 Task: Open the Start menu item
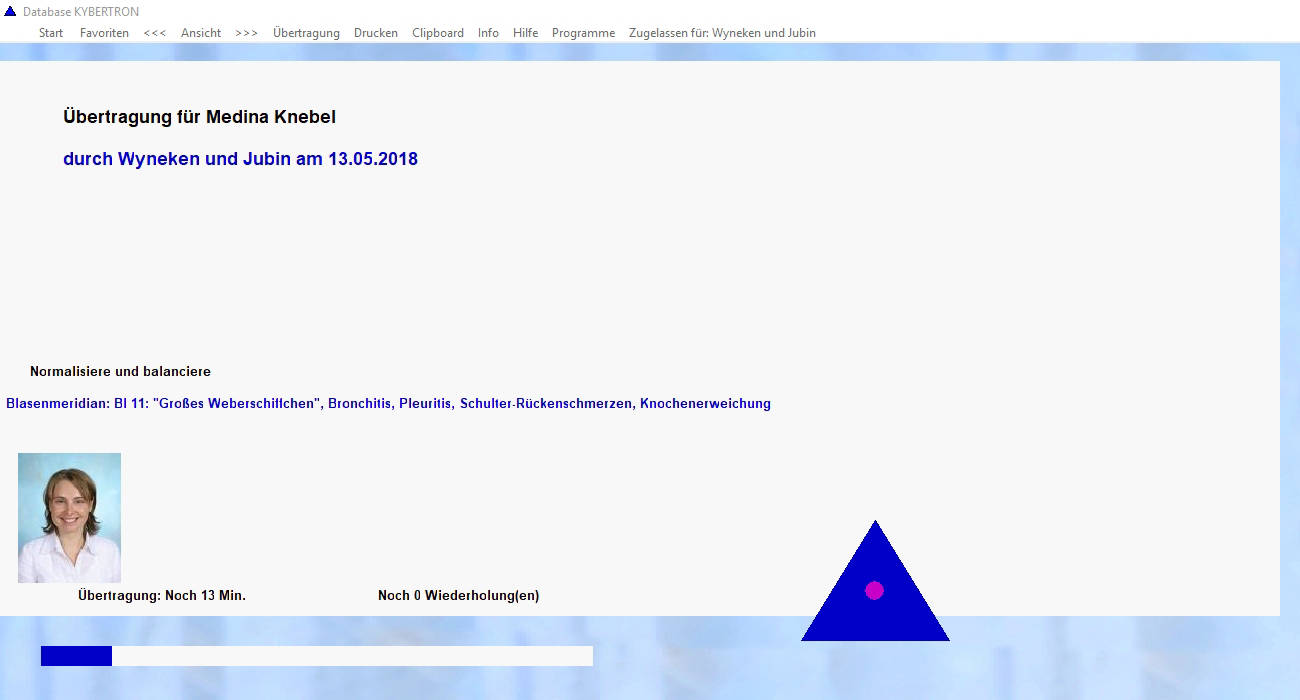click(51, 33)
